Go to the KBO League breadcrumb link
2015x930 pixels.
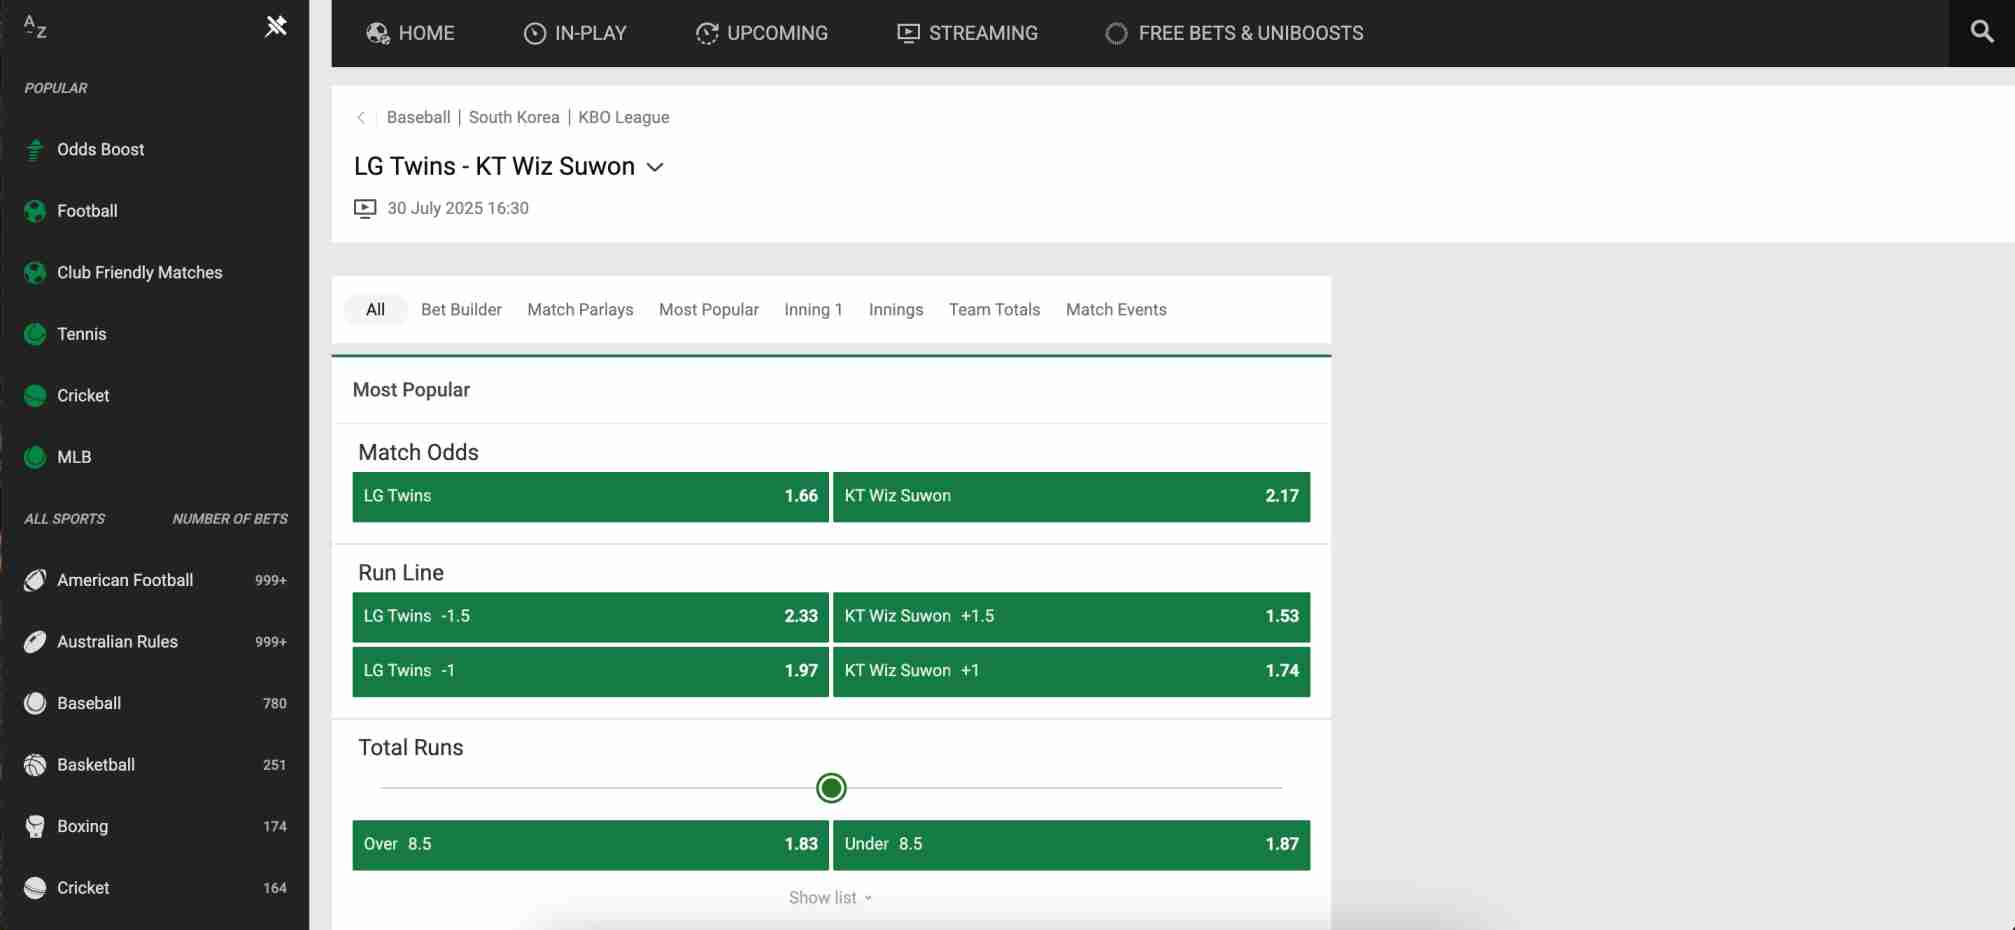tap(624, 117)
